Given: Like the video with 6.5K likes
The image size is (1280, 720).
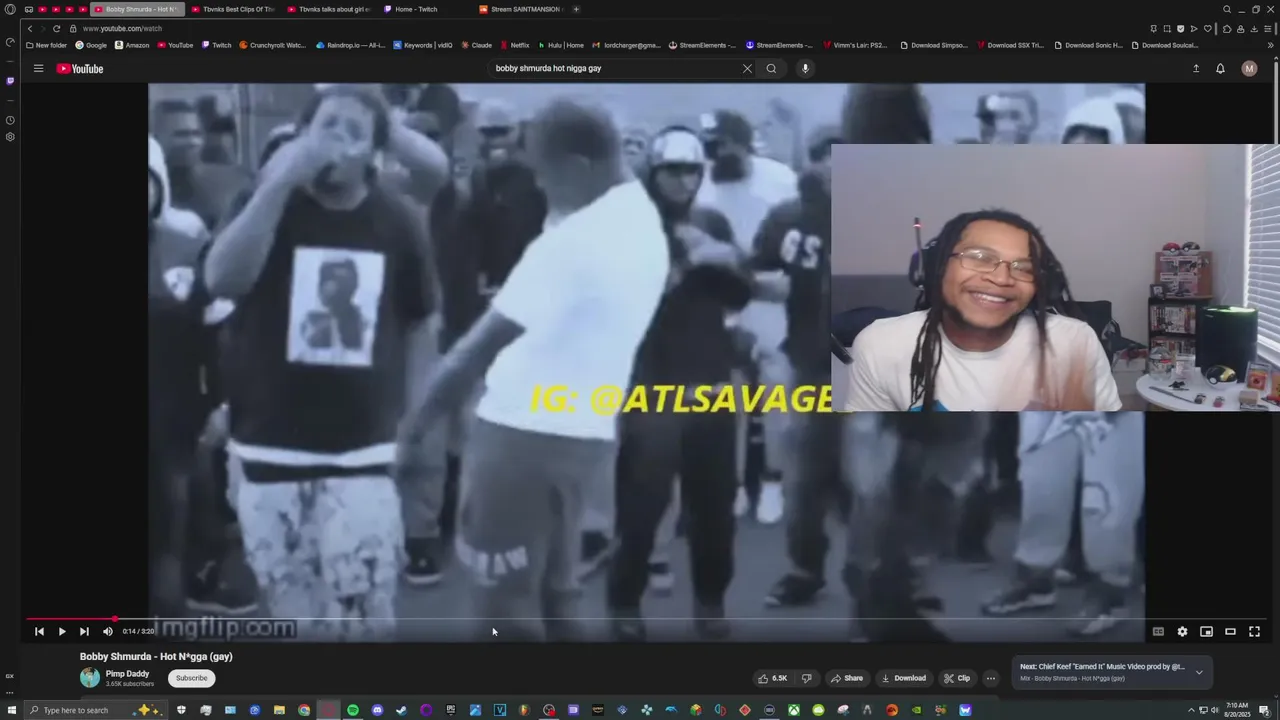Looking at the screenshot, I should (772, 678).
